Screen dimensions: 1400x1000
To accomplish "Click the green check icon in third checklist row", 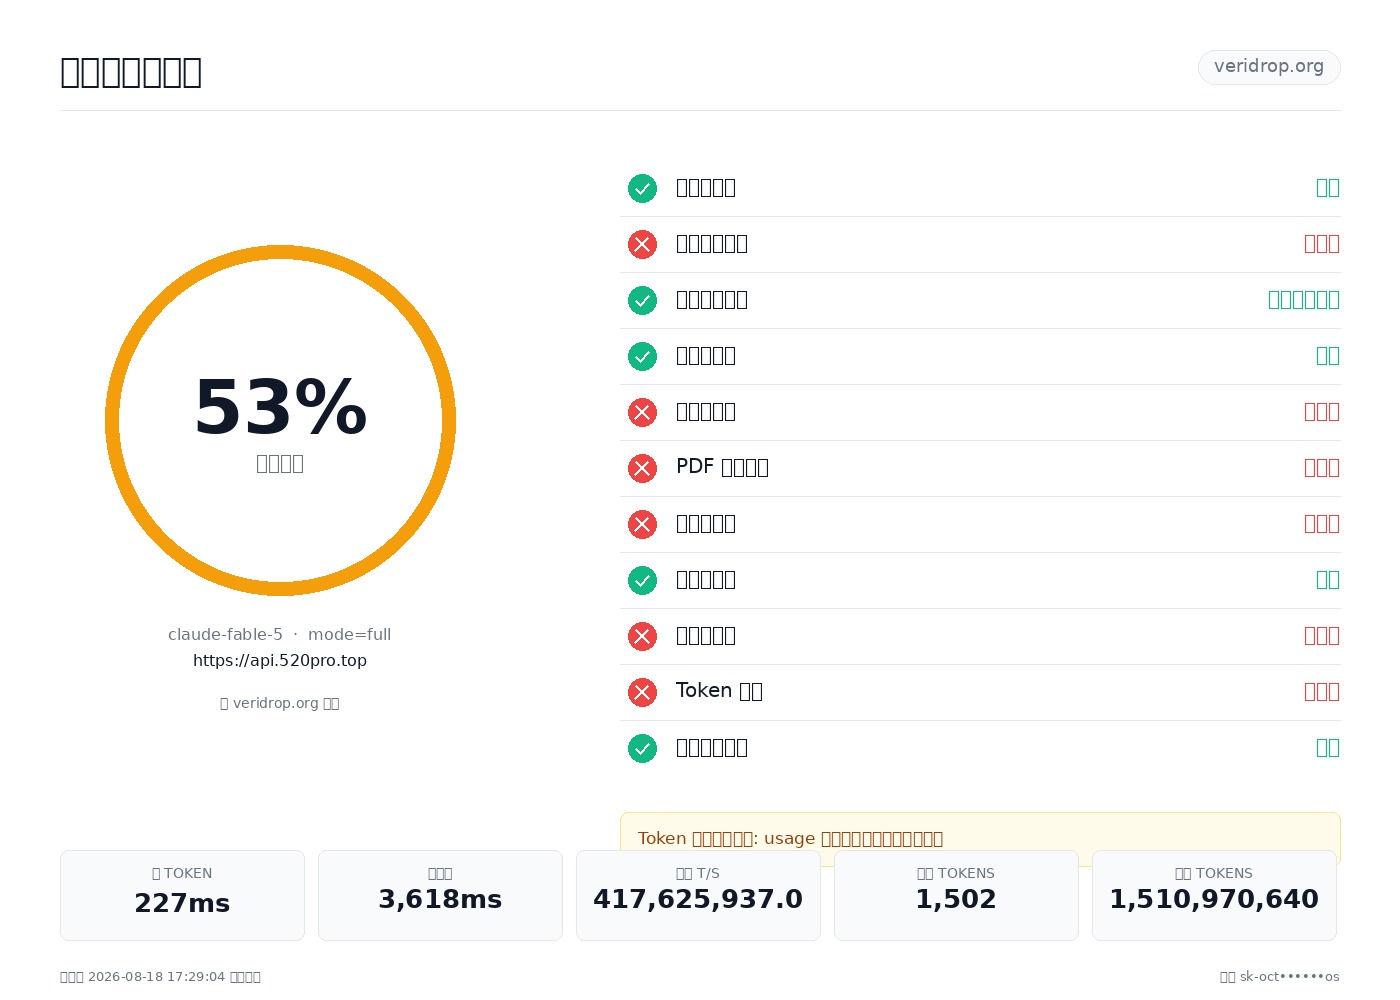I will click(x=642, y=300).
